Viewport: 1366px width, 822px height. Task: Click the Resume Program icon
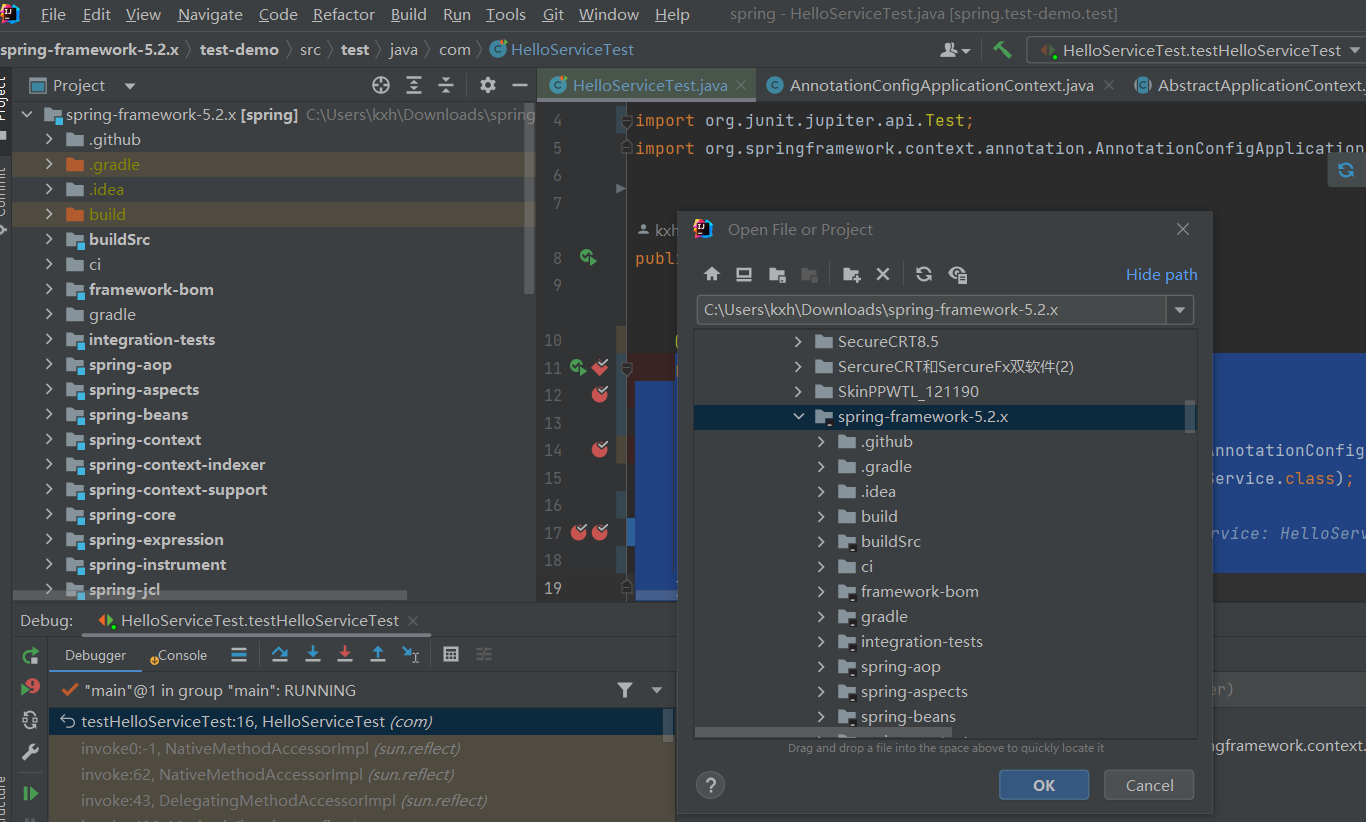31,793
